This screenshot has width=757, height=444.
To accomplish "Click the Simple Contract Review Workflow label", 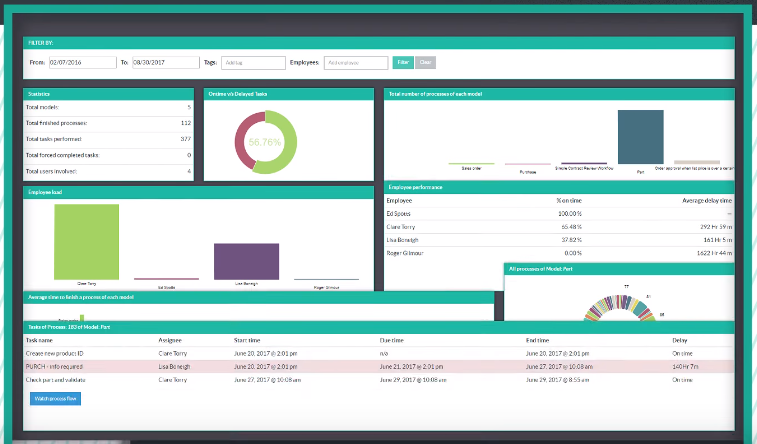I will (584, 168).
